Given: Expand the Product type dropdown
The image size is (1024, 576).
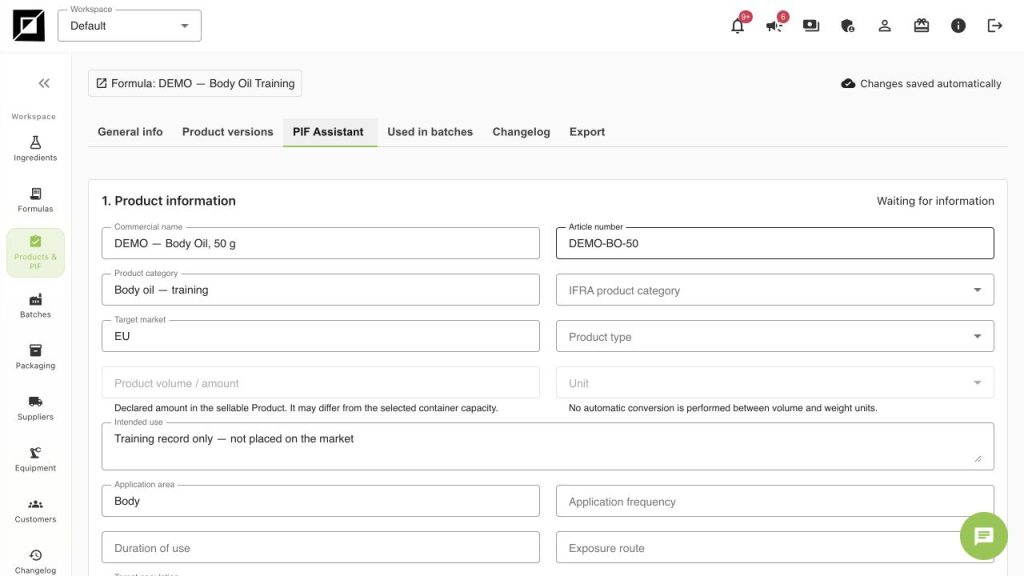Looking at the screenshot, I should click(775, 336).
